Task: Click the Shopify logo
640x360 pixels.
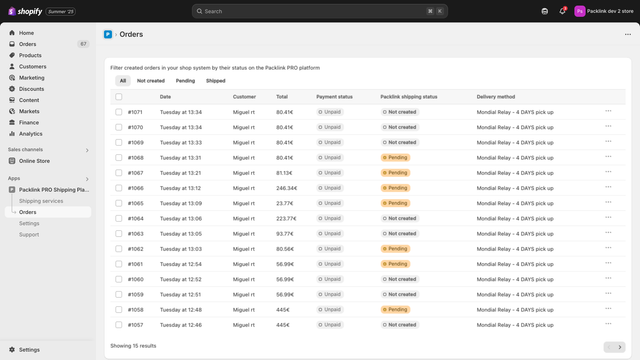Action: (25, 11)
